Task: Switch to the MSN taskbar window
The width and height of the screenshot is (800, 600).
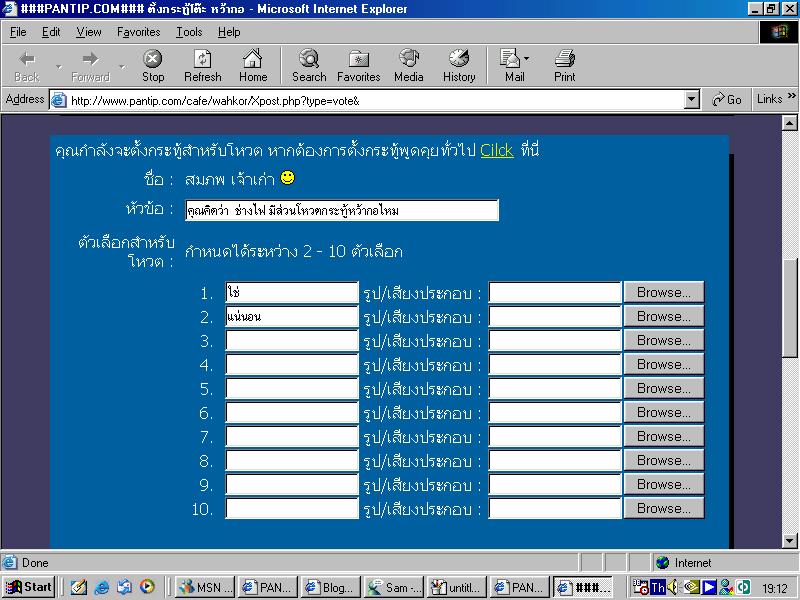Action: (x=206, y=587)
